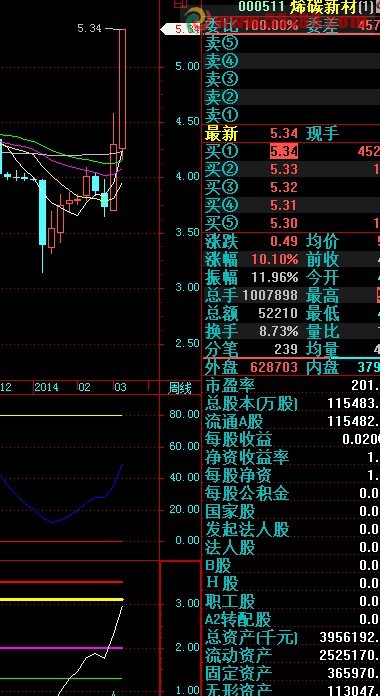Click the 固定资产 row

pyautogui.click(x=291, y=673)
